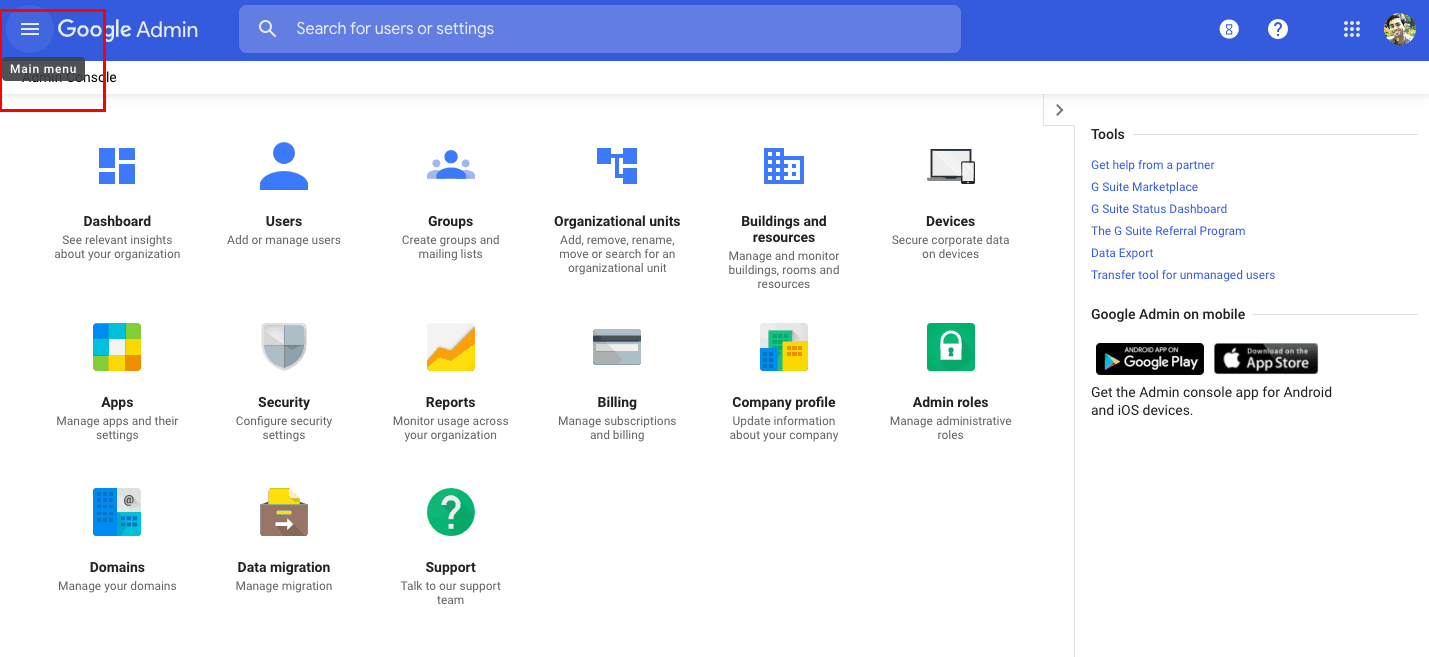
Task: Open the Data Export link
Action: pos(1122,253)
